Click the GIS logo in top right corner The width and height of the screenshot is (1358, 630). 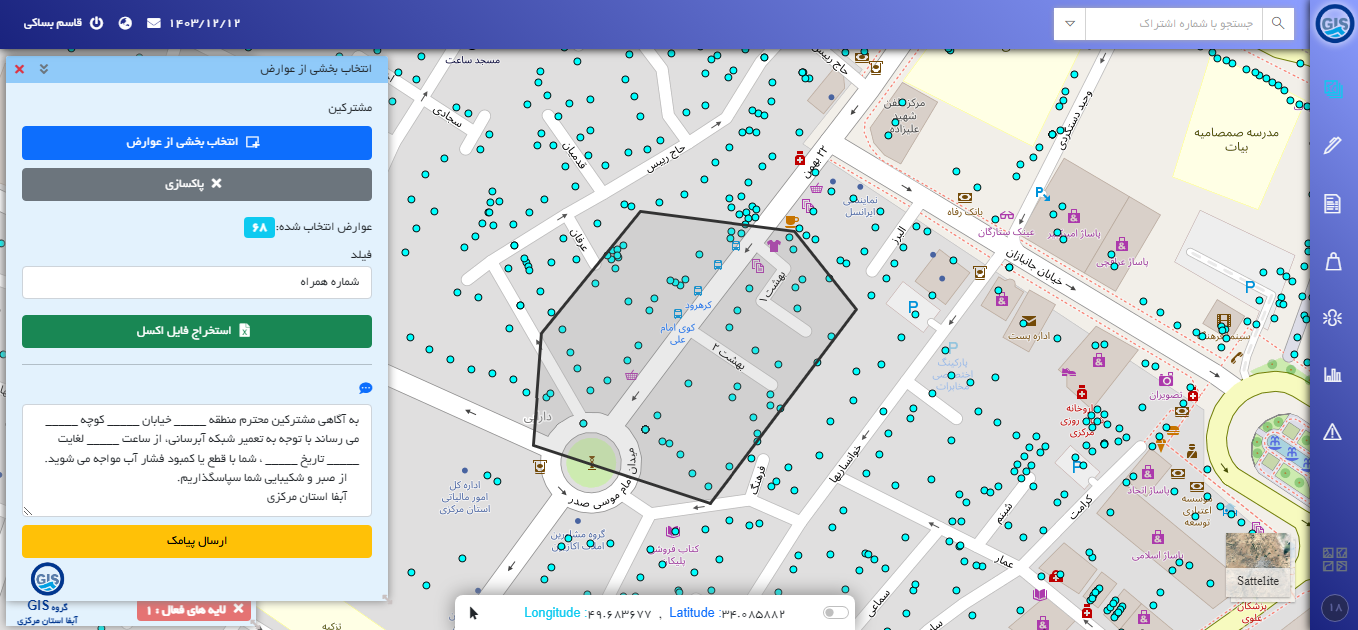1334,24
